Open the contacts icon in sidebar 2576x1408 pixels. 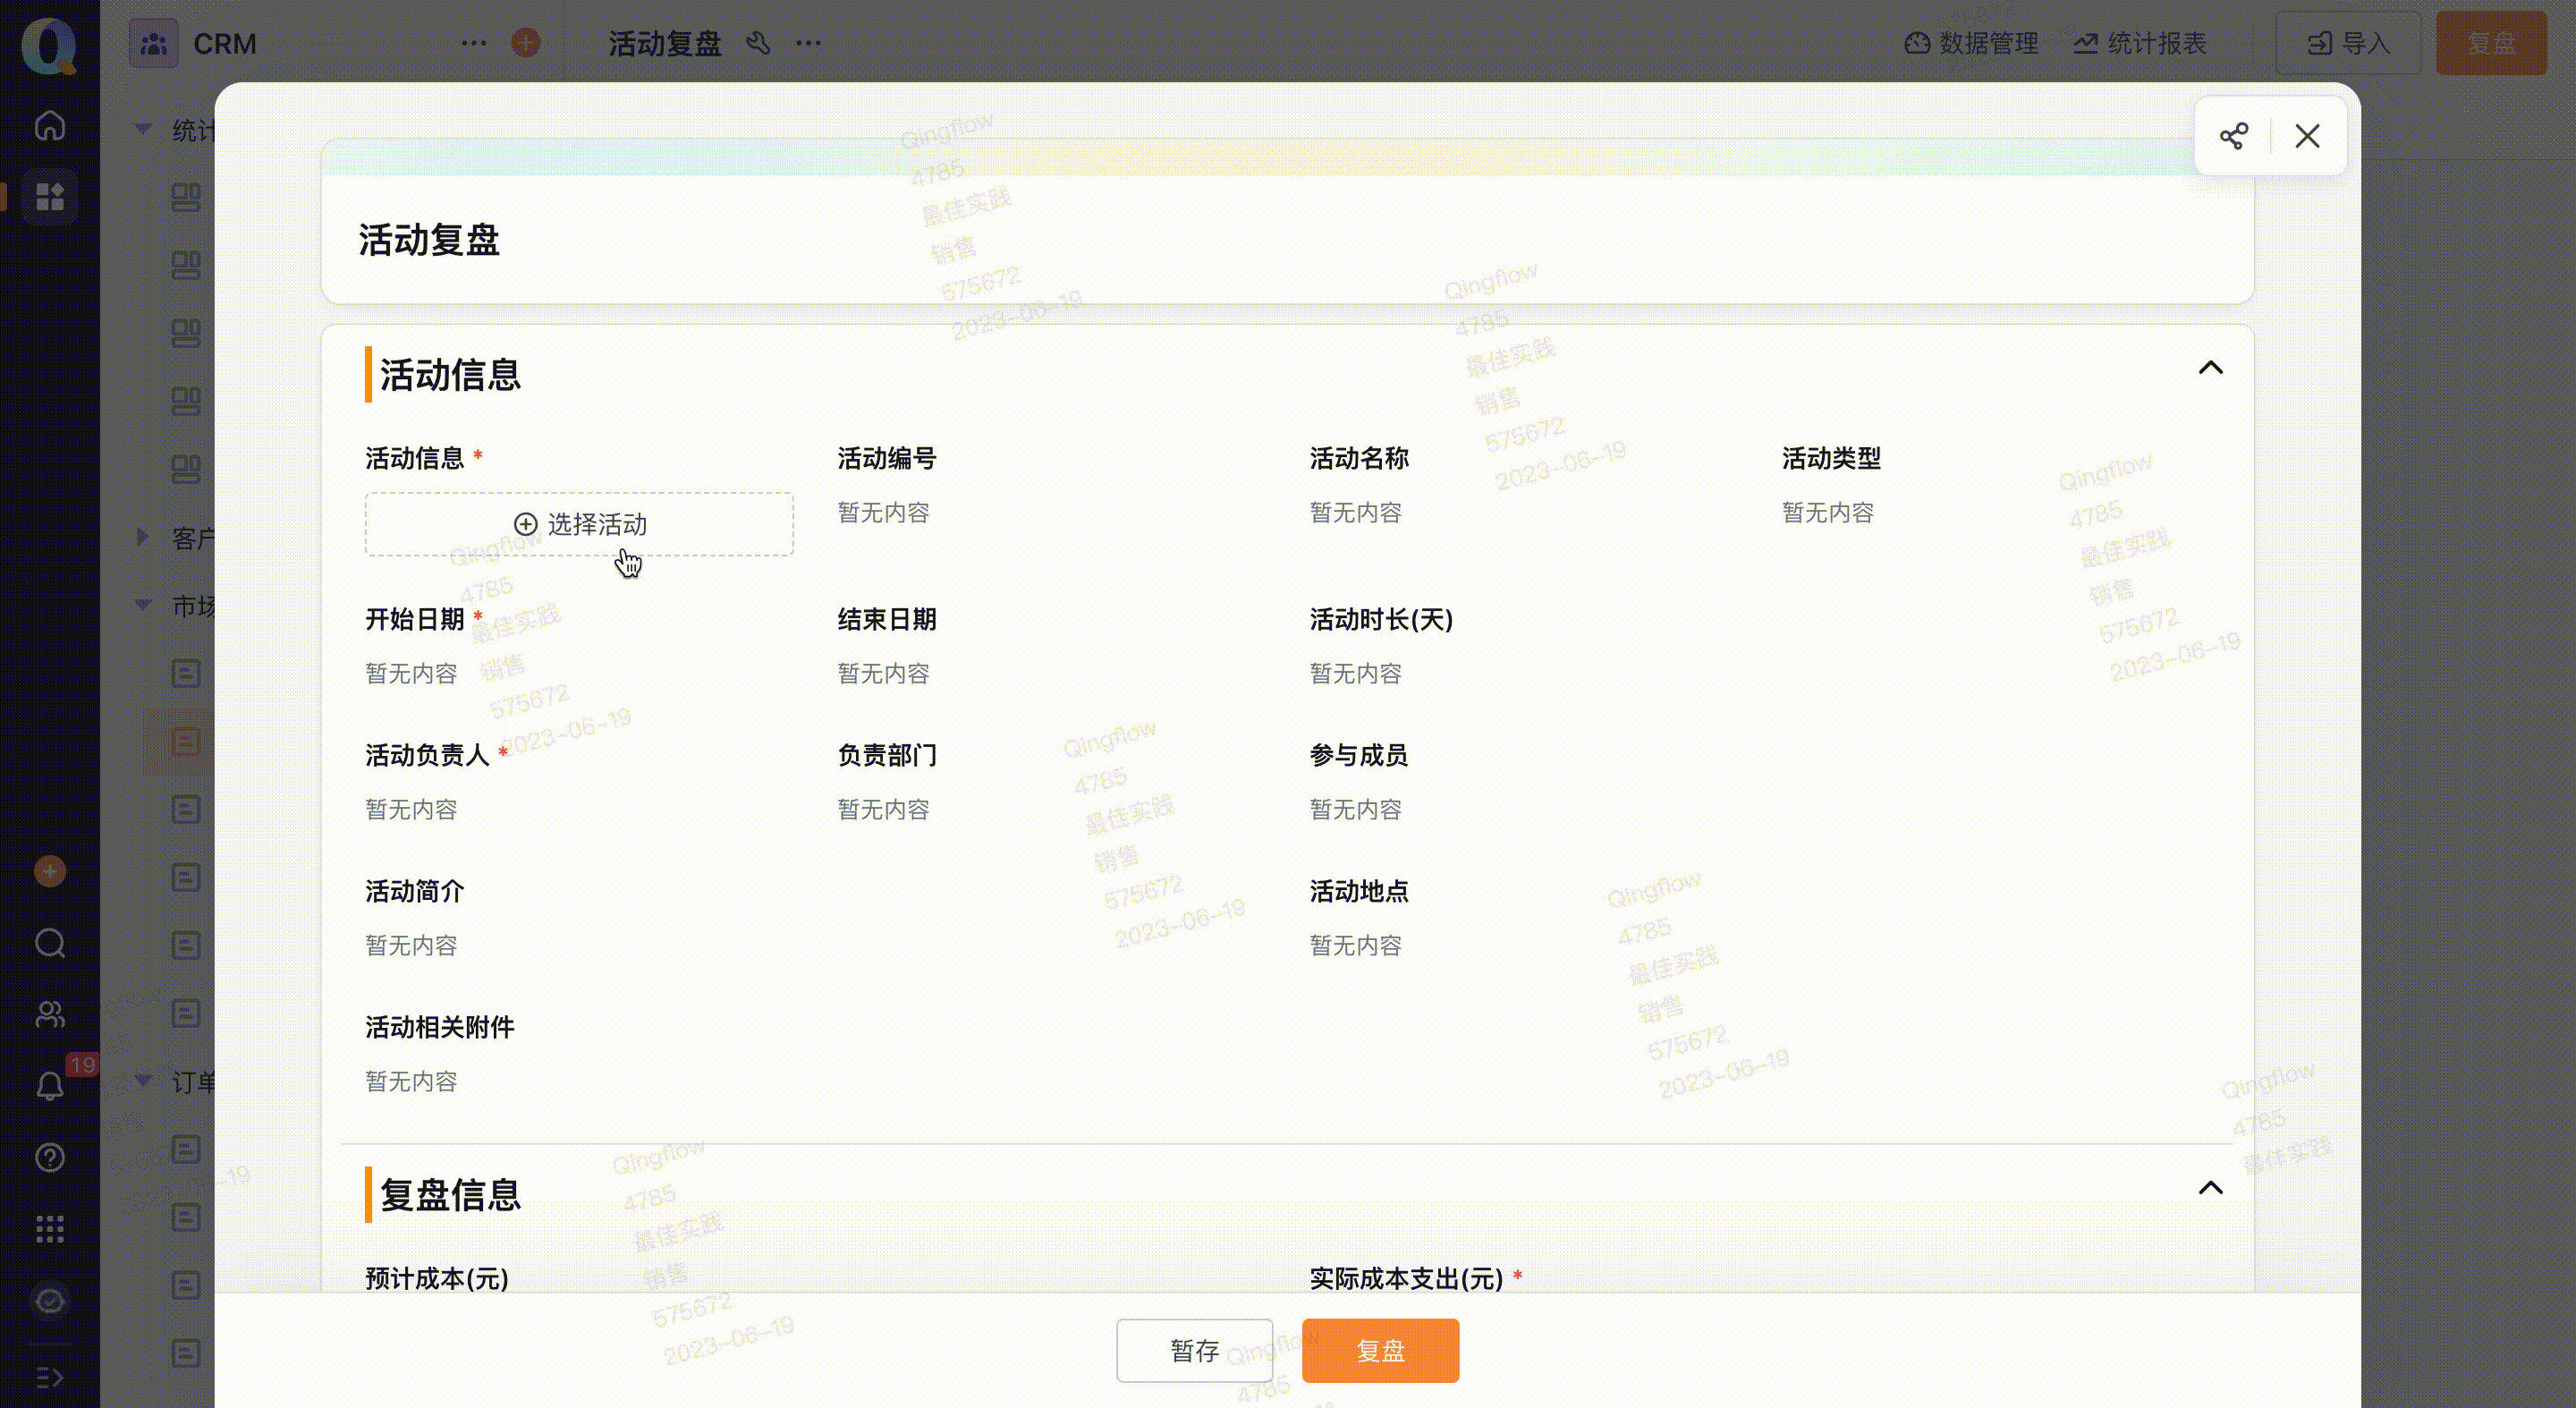[x=50, y=1014]
